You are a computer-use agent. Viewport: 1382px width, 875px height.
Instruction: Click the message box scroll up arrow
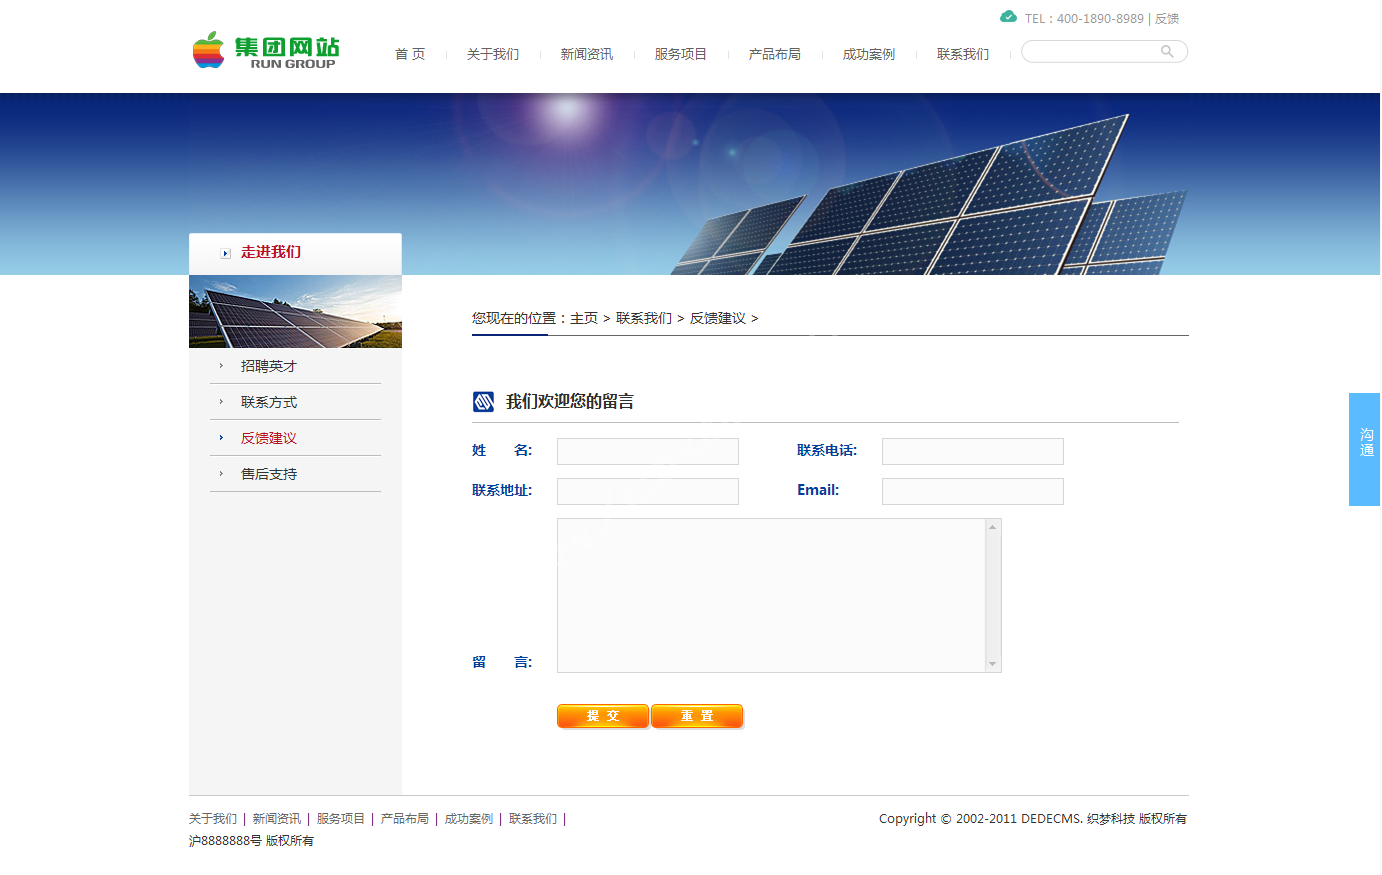(x=992, y=527)
